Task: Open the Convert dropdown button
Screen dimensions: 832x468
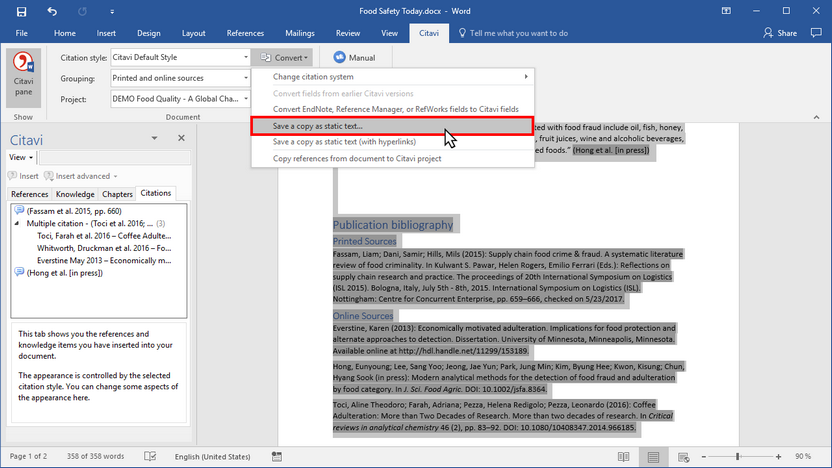Action: pyautogui.click(x=284, y=57)
